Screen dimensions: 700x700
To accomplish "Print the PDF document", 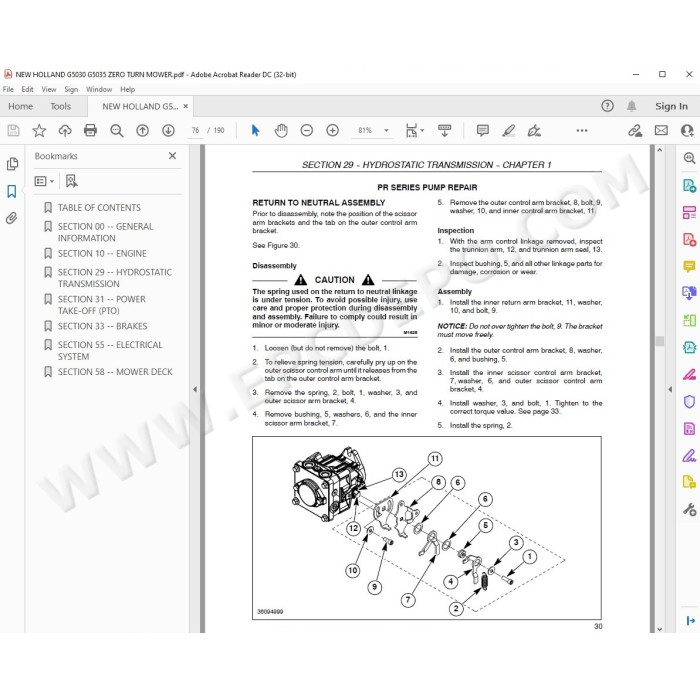I will (x=91, y=130).
